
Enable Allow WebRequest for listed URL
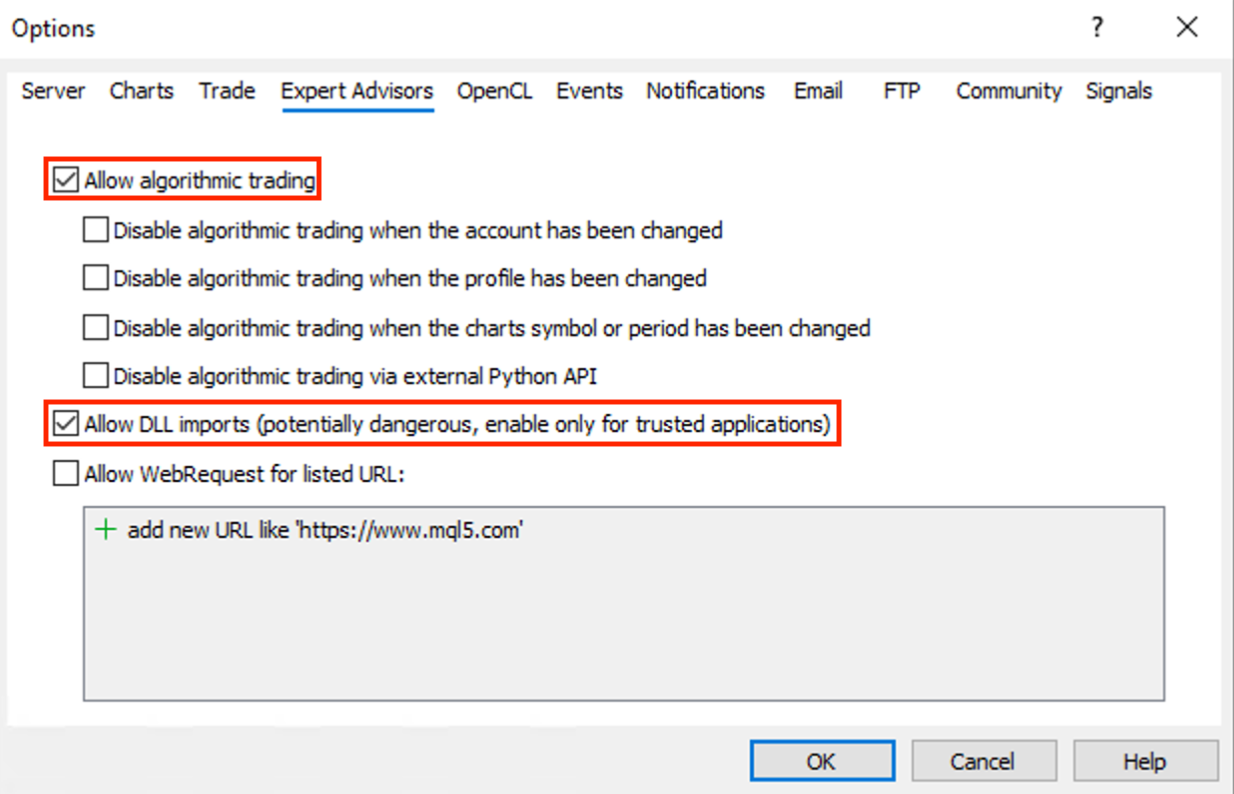click(x=66, y=473)
